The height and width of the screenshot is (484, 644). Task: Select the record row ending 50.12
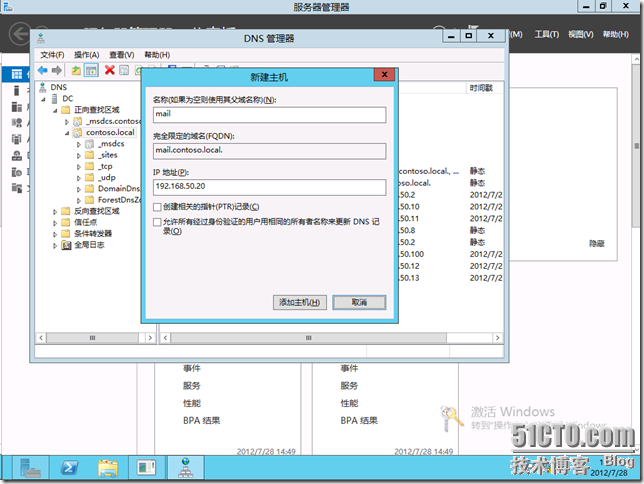click(x=450, y=266)
